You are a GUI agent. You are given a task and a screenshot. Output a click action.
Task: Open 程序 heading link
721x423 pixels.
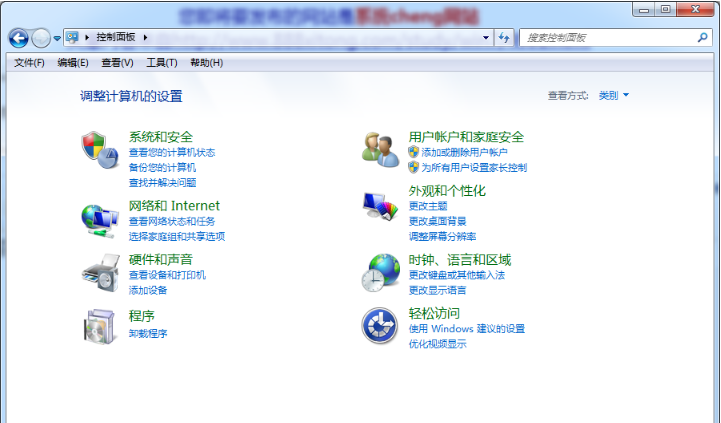click(142, 316)
